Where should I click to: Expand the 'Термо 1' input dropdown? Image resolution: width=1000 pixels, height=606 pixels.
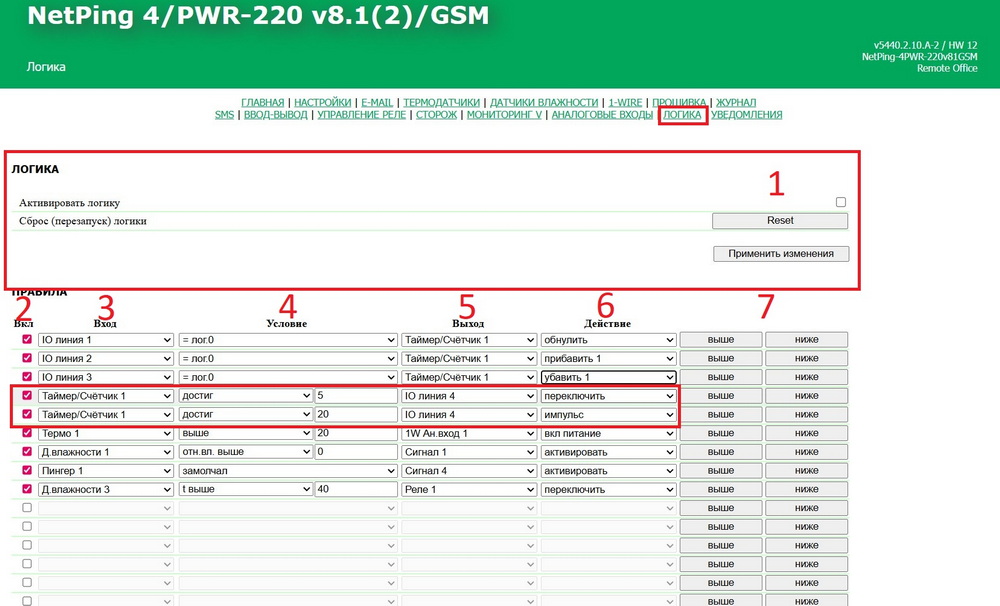[106, 434]
